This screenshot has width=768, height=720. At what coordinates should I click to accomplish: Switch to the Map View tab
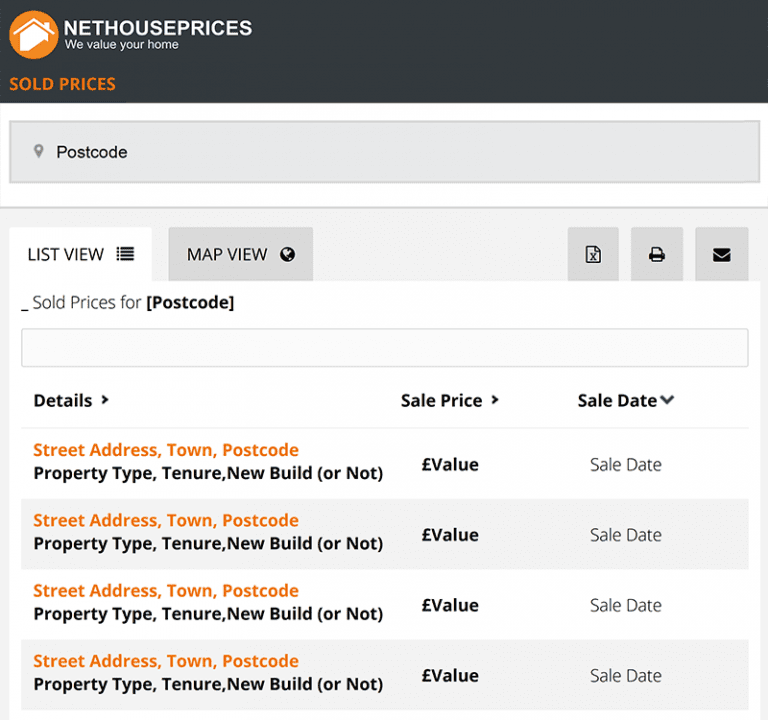240,254
